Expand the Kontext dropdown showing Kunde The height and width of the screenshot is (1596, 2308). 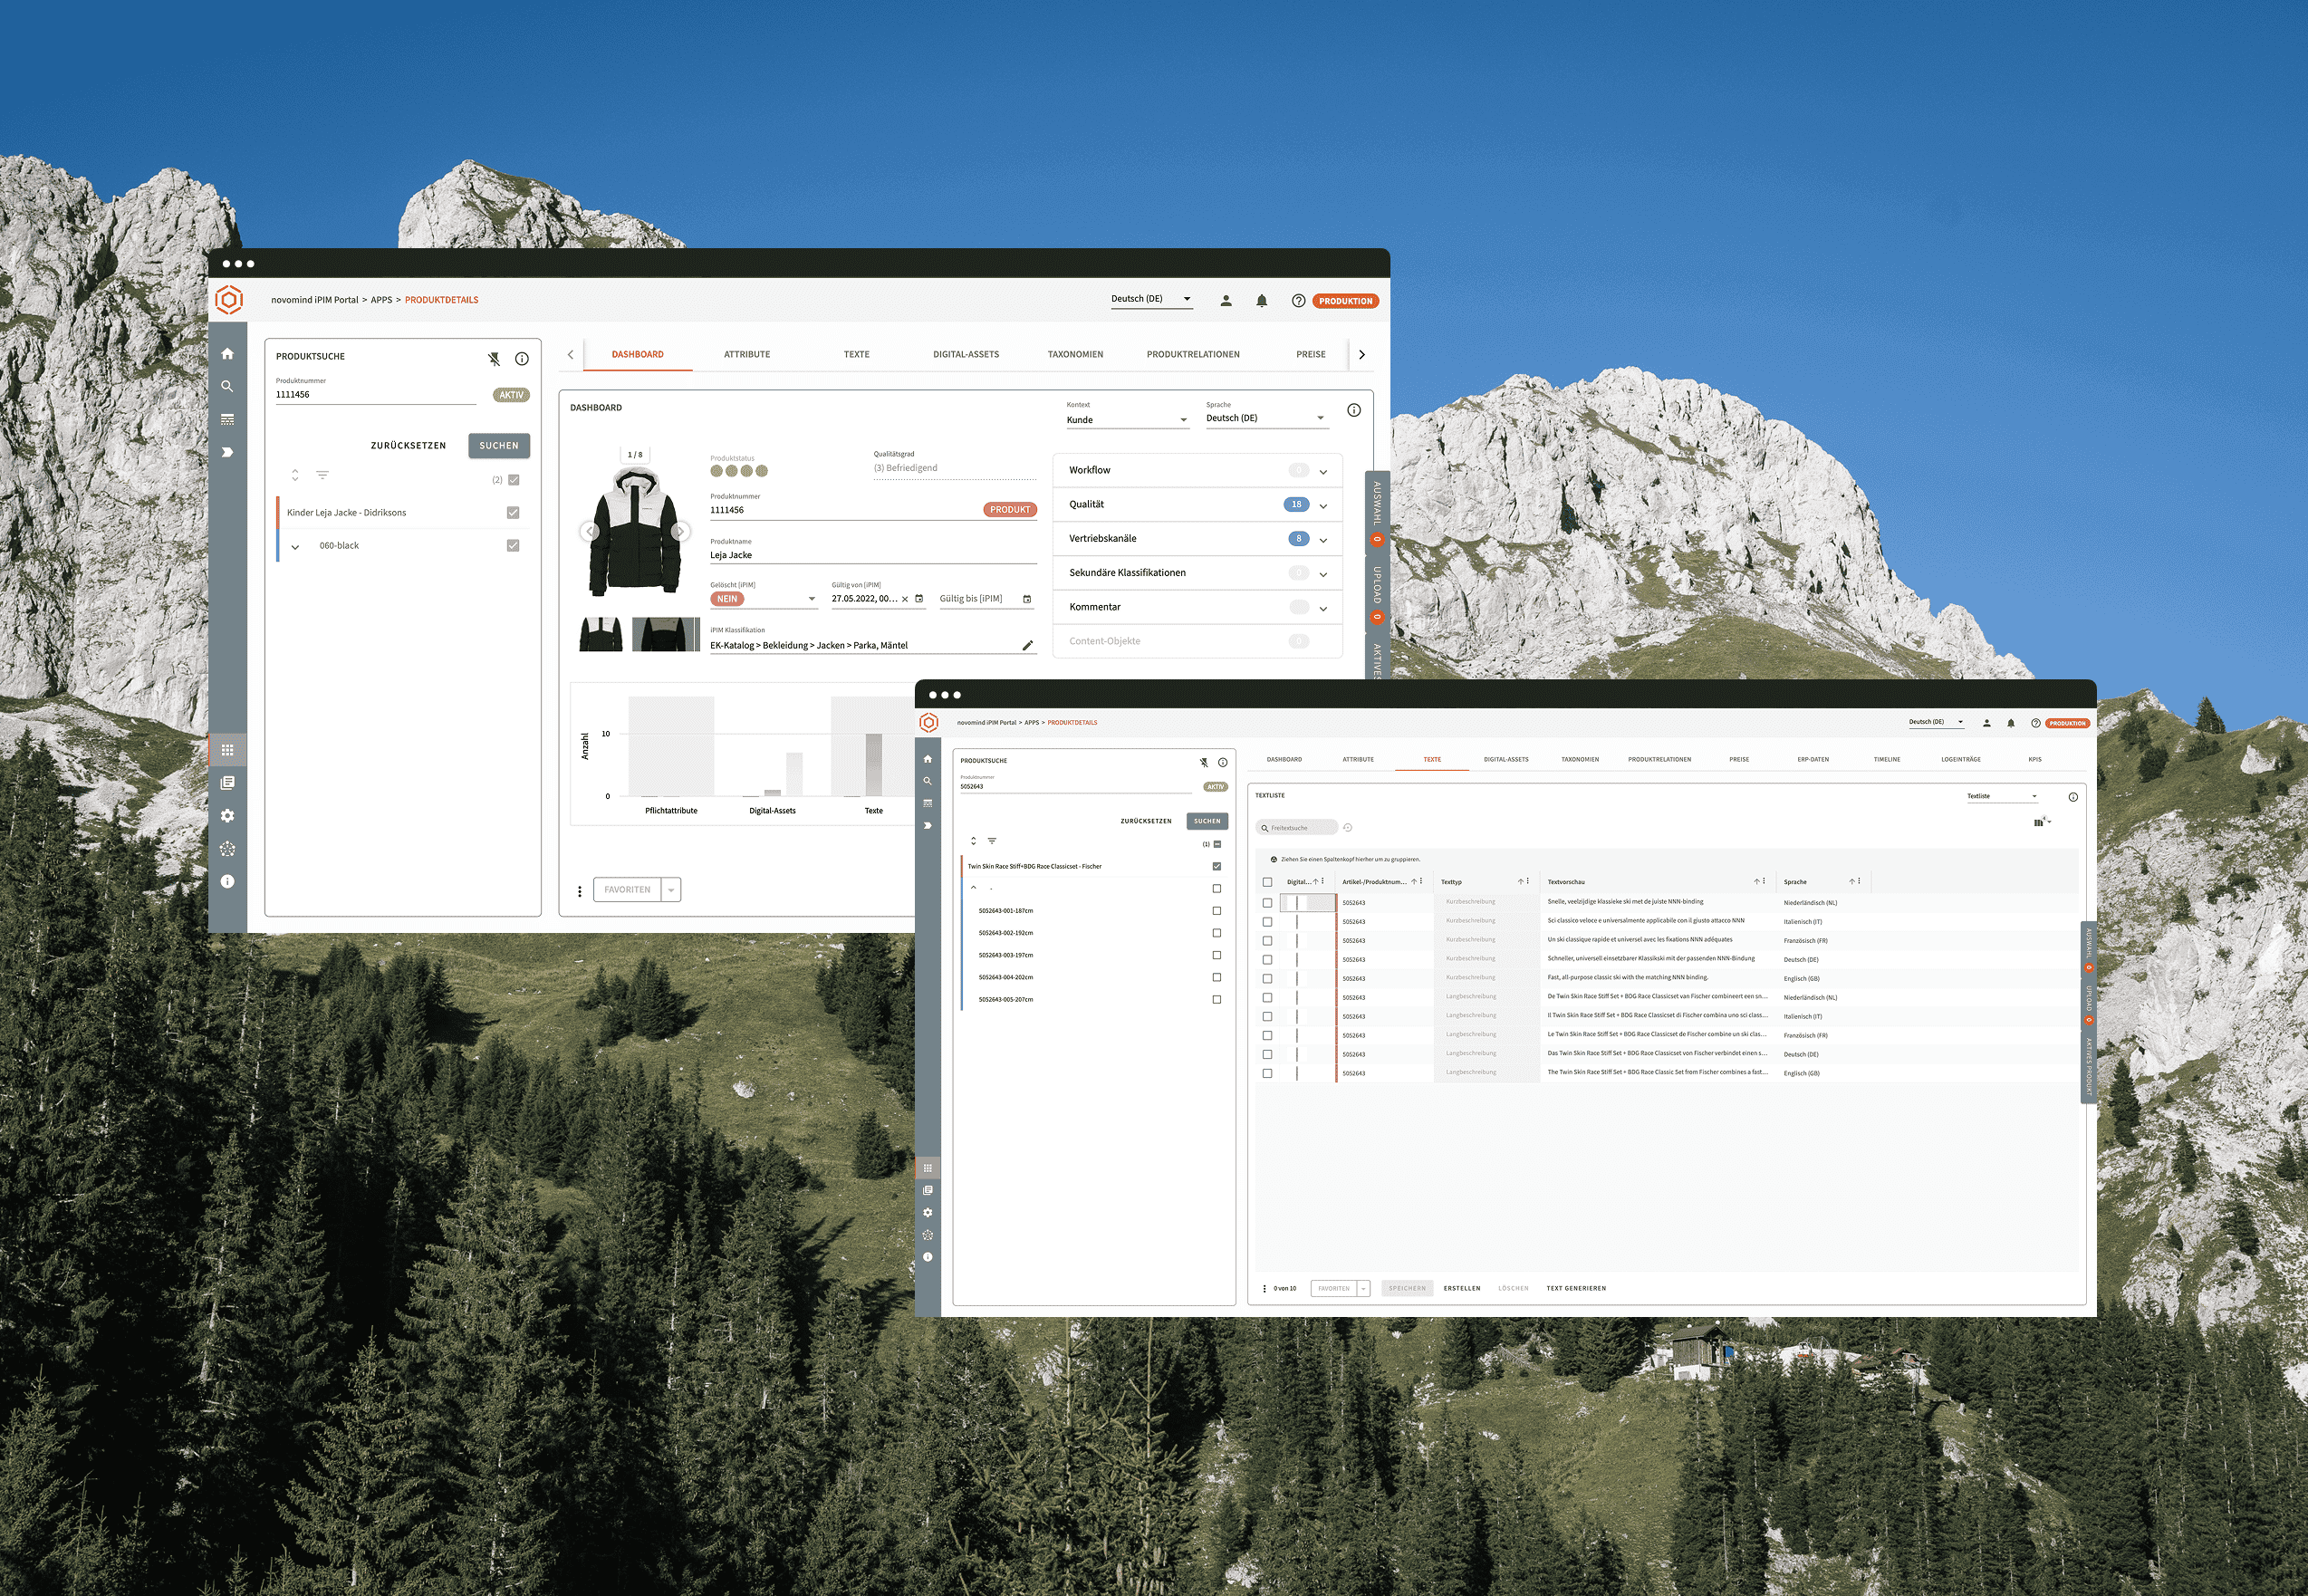point(1127,419)
